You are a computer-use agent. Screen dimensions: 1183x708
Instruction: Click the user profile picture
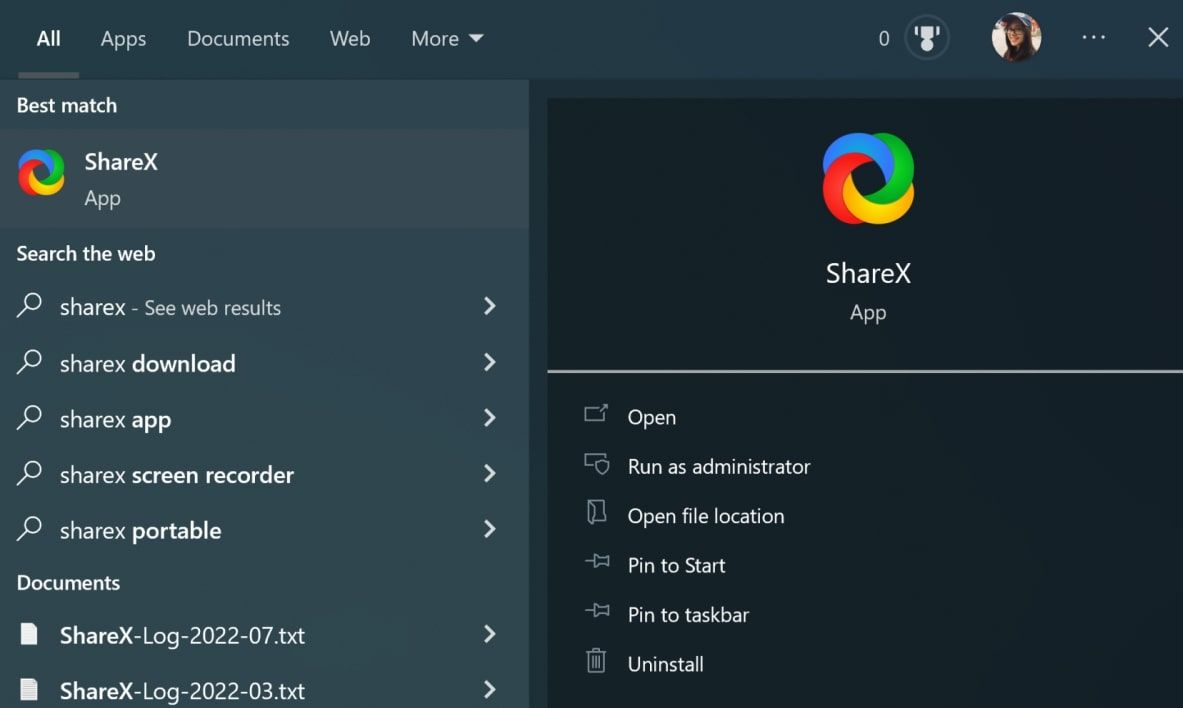tap(1016, 37)
